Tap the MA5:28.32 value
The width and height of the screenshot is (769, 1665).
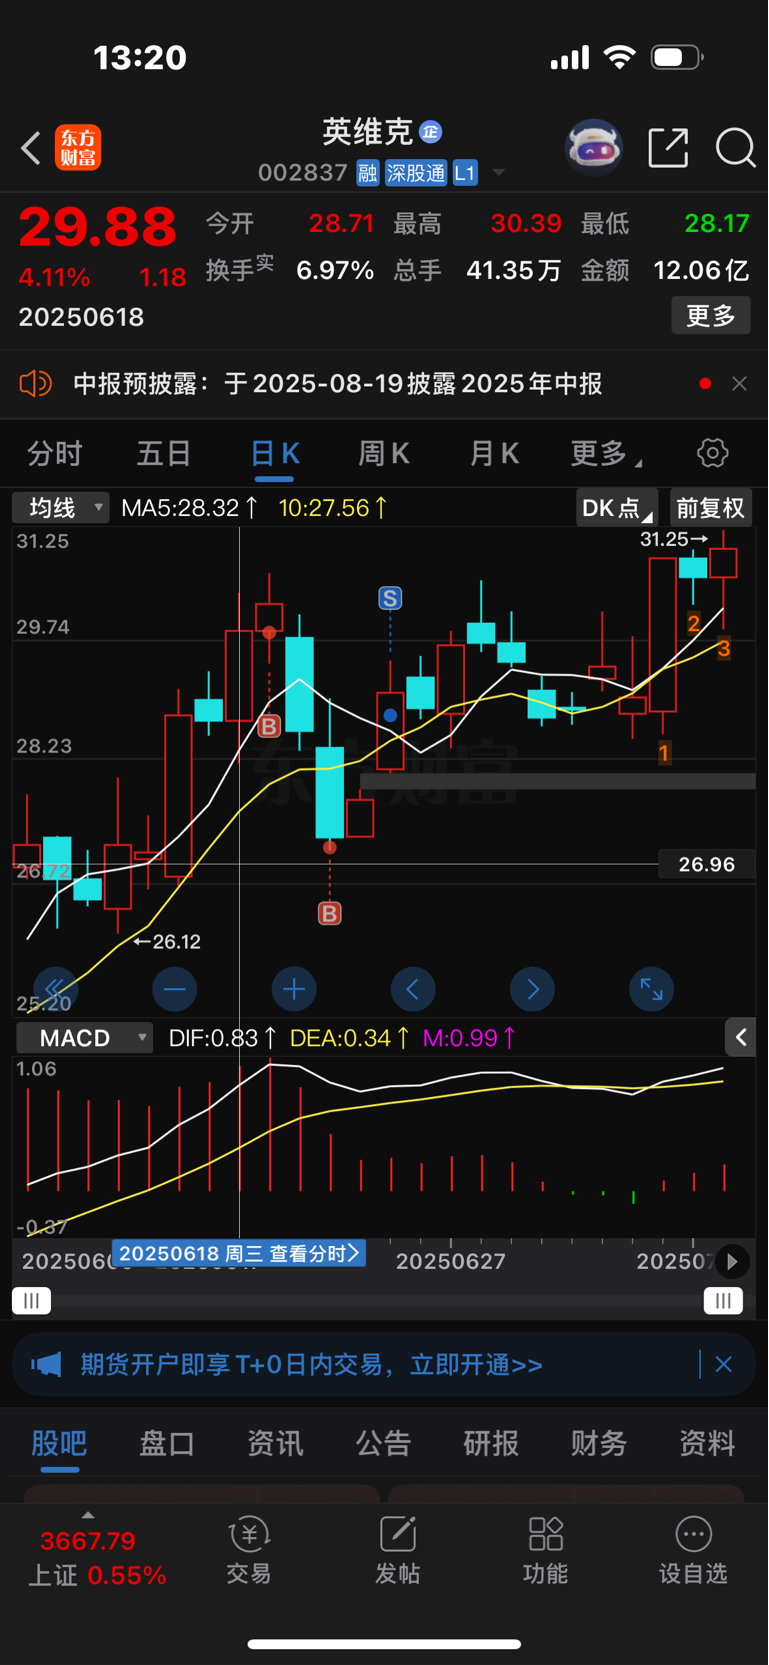tap(190, 508)
